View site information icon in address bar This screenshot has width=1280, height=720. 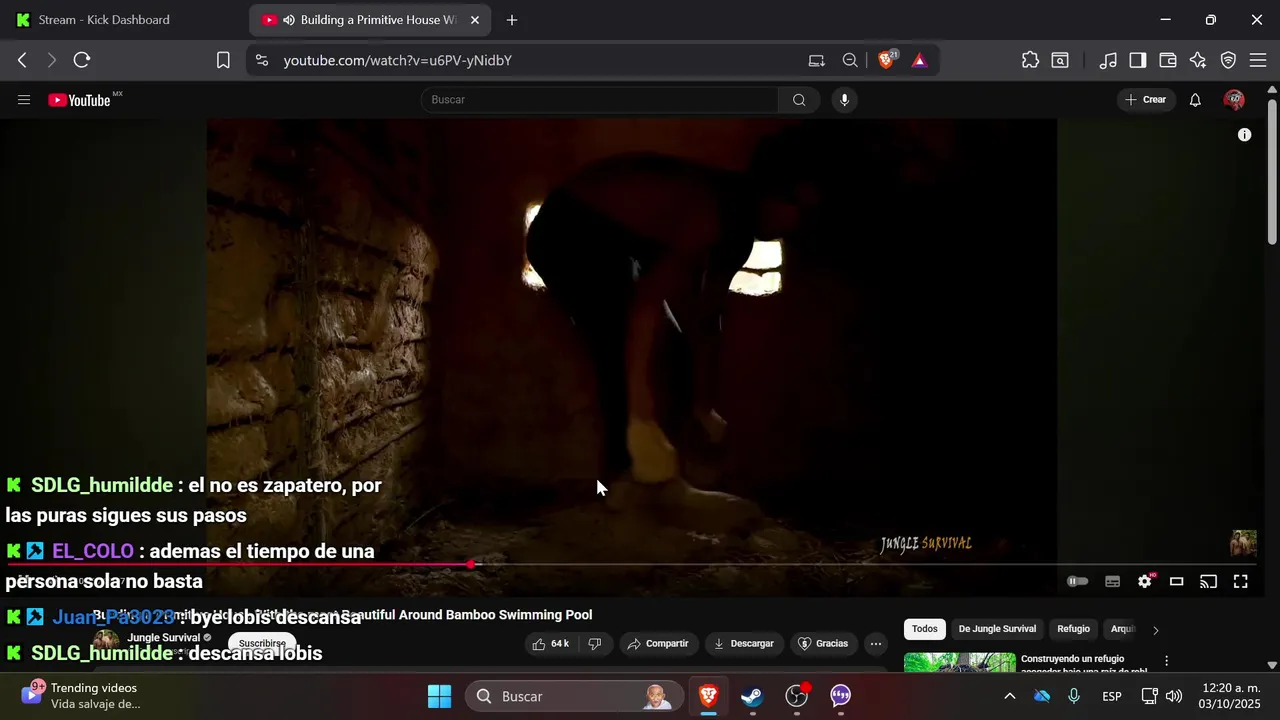[x=262, y=60]
